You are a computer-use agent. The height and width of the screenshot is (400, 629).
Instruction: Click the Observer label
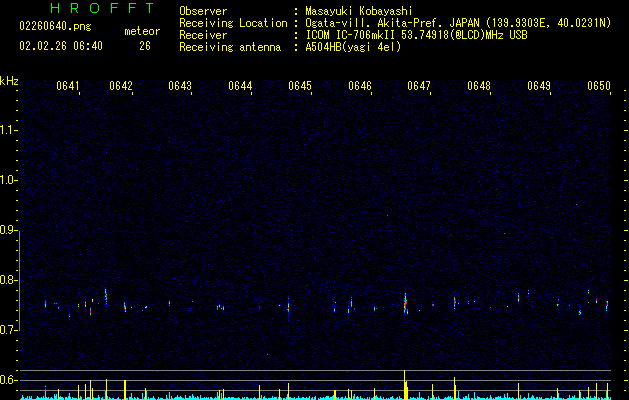[x=203, y=11]
